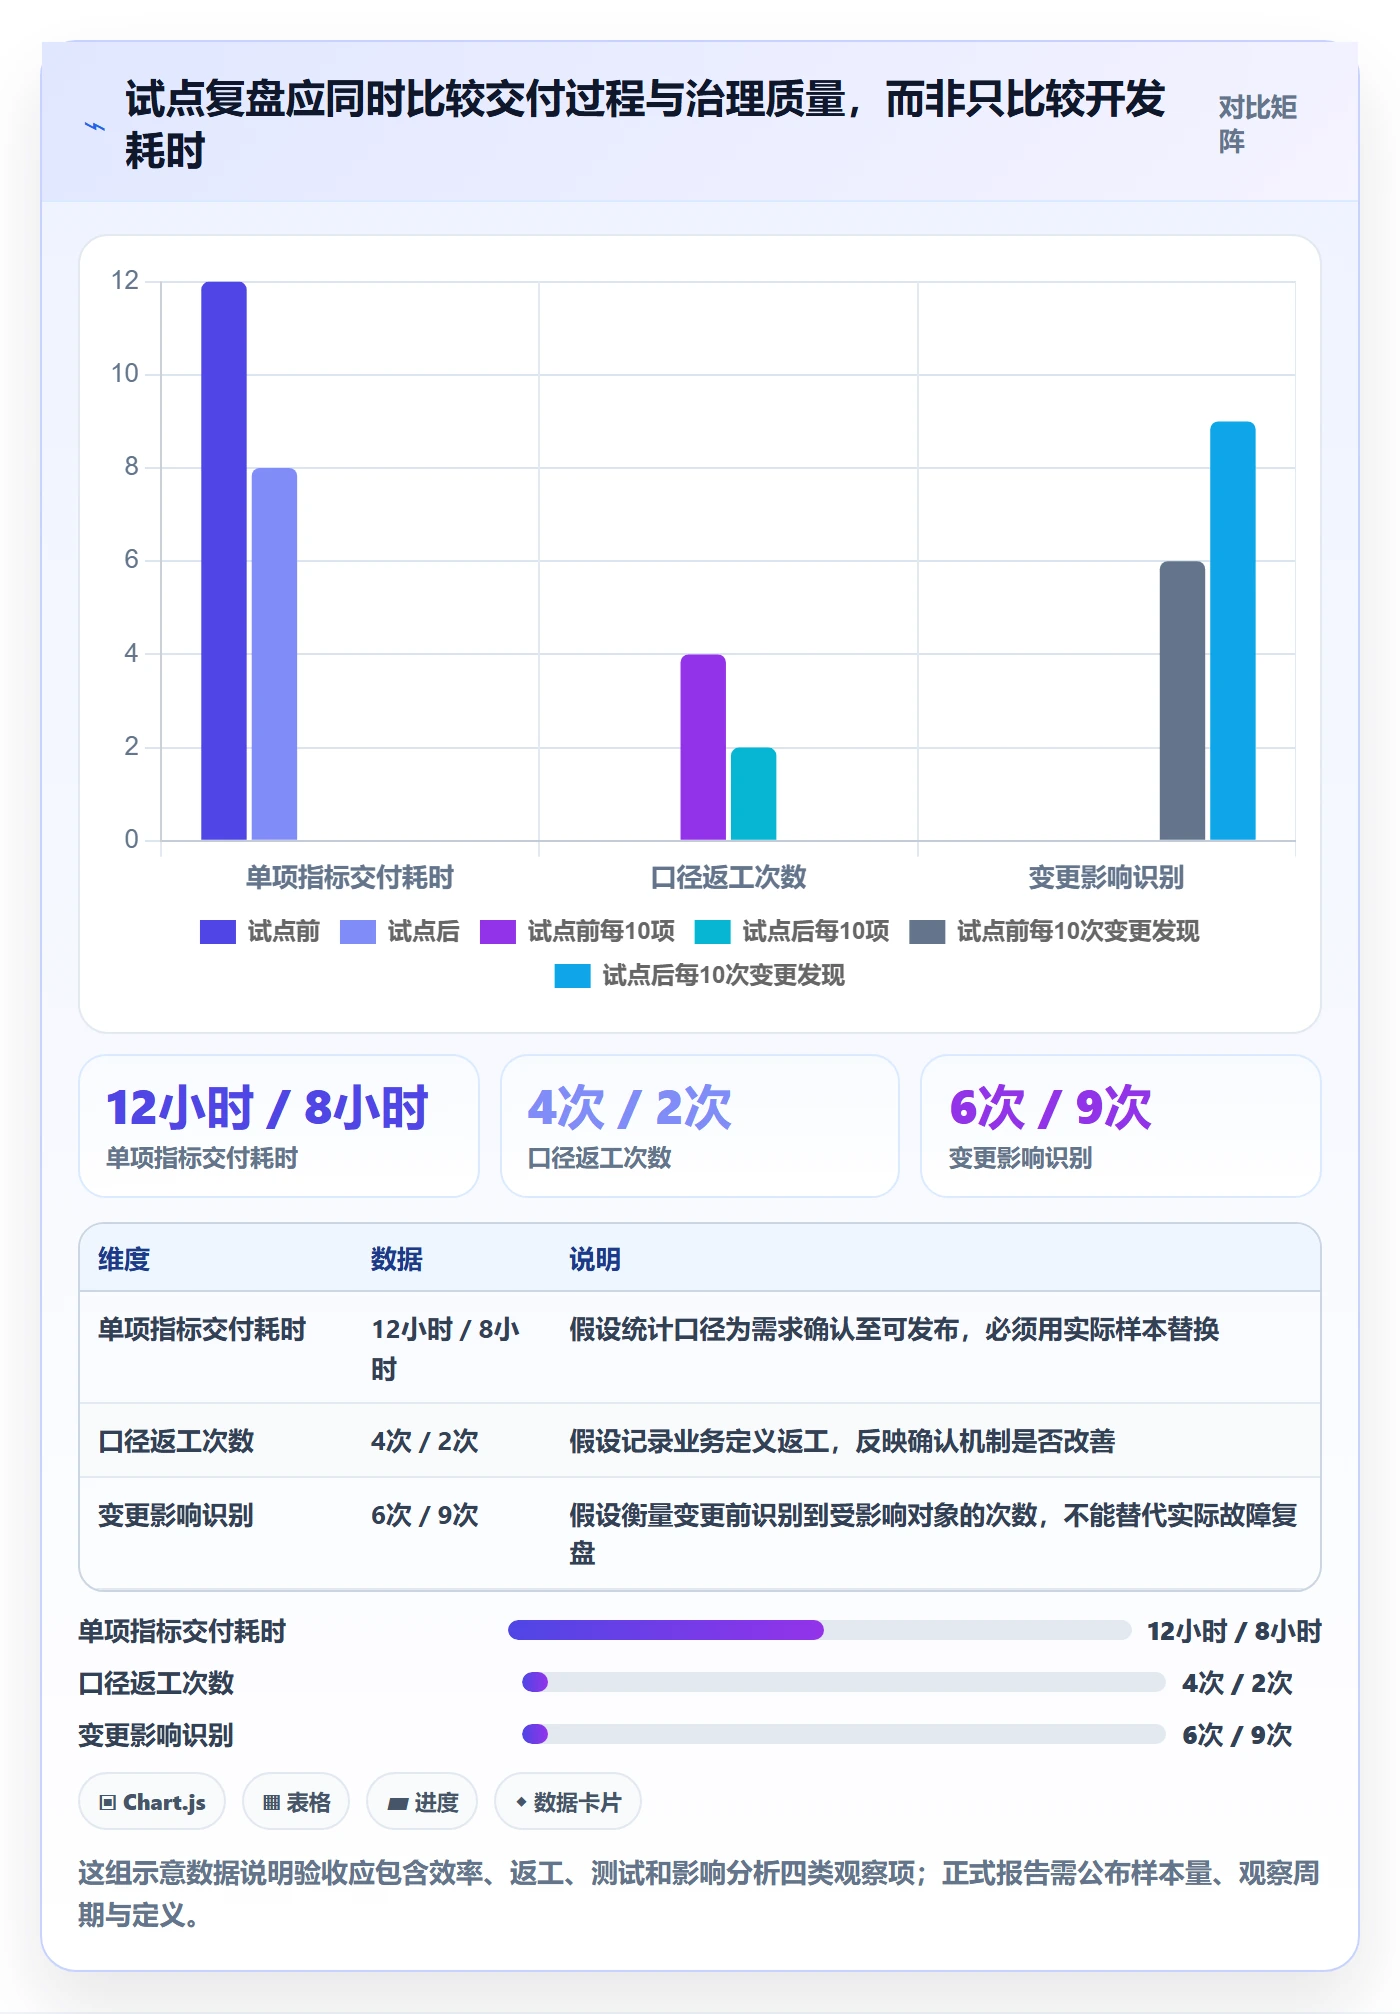Click the 表格 tag chip

click(x=296, y=1802)
